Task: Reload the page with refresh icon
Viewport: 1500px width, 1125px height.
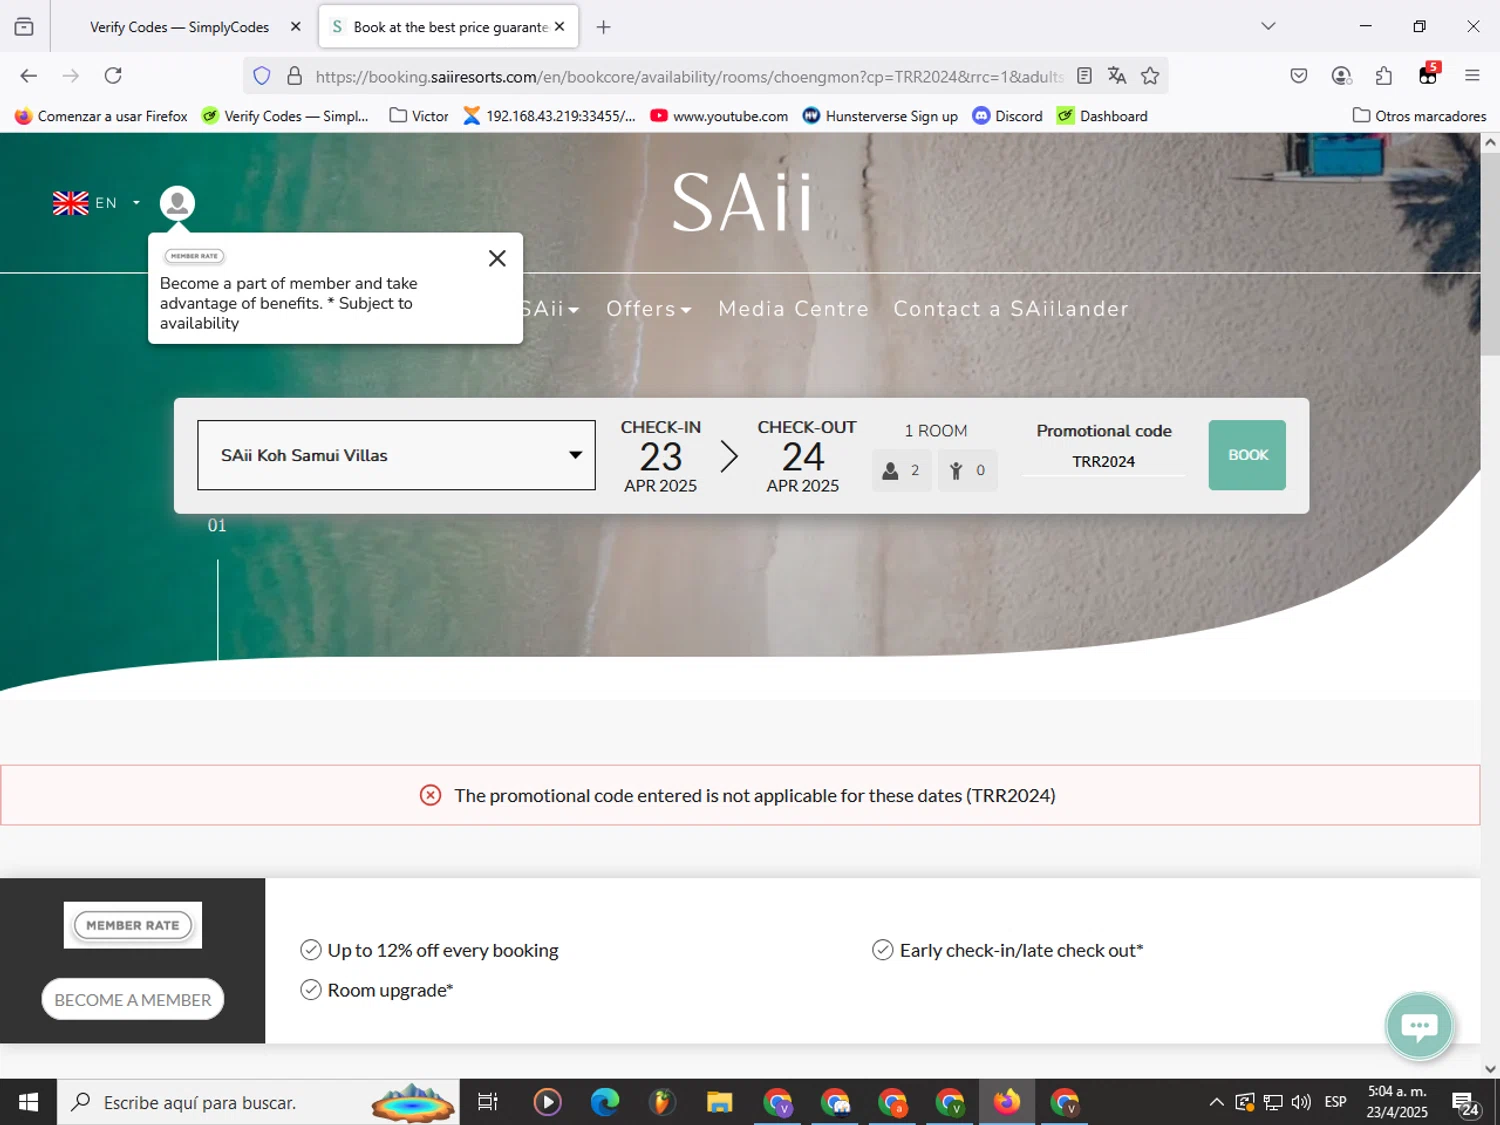Action: click(x=113, y=76)
